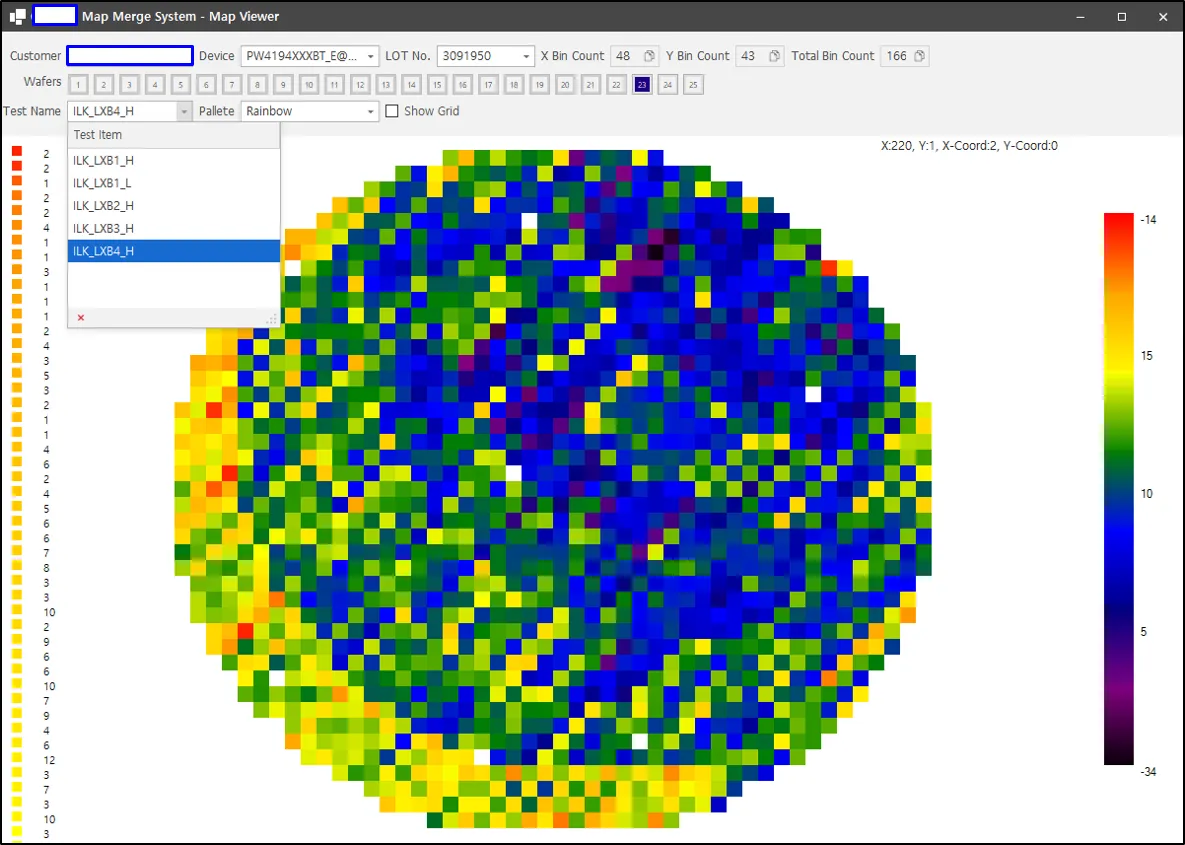The height and width of the screenshot is (845, 1185).
Task: Select wafer number 18 button
Action: (514, 85)
